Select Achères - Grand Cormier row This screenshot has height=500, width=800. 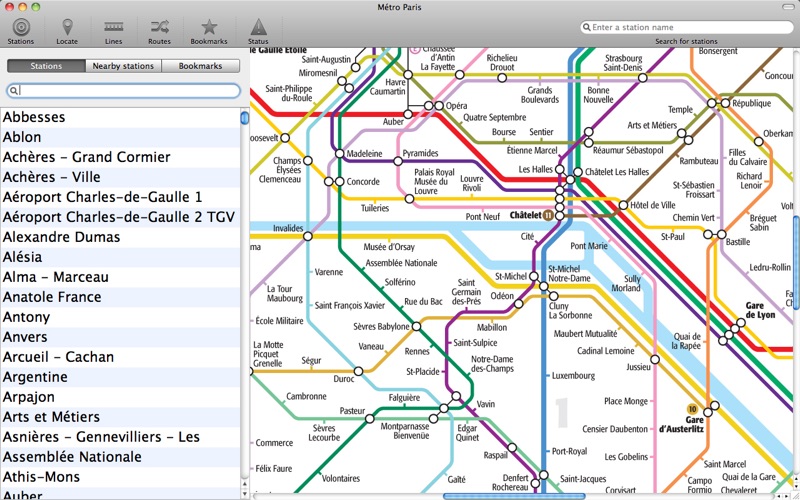(120, 157)
